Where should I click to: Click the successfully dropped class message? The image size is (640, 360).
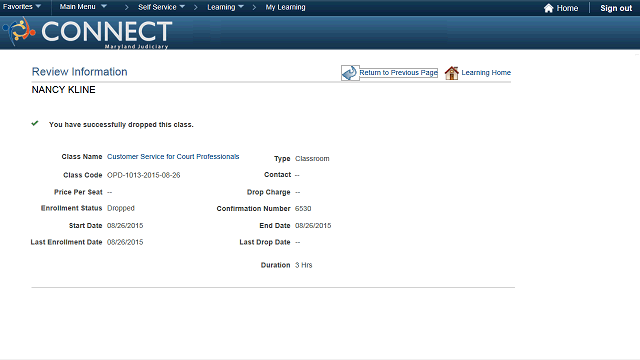(121, 124)
